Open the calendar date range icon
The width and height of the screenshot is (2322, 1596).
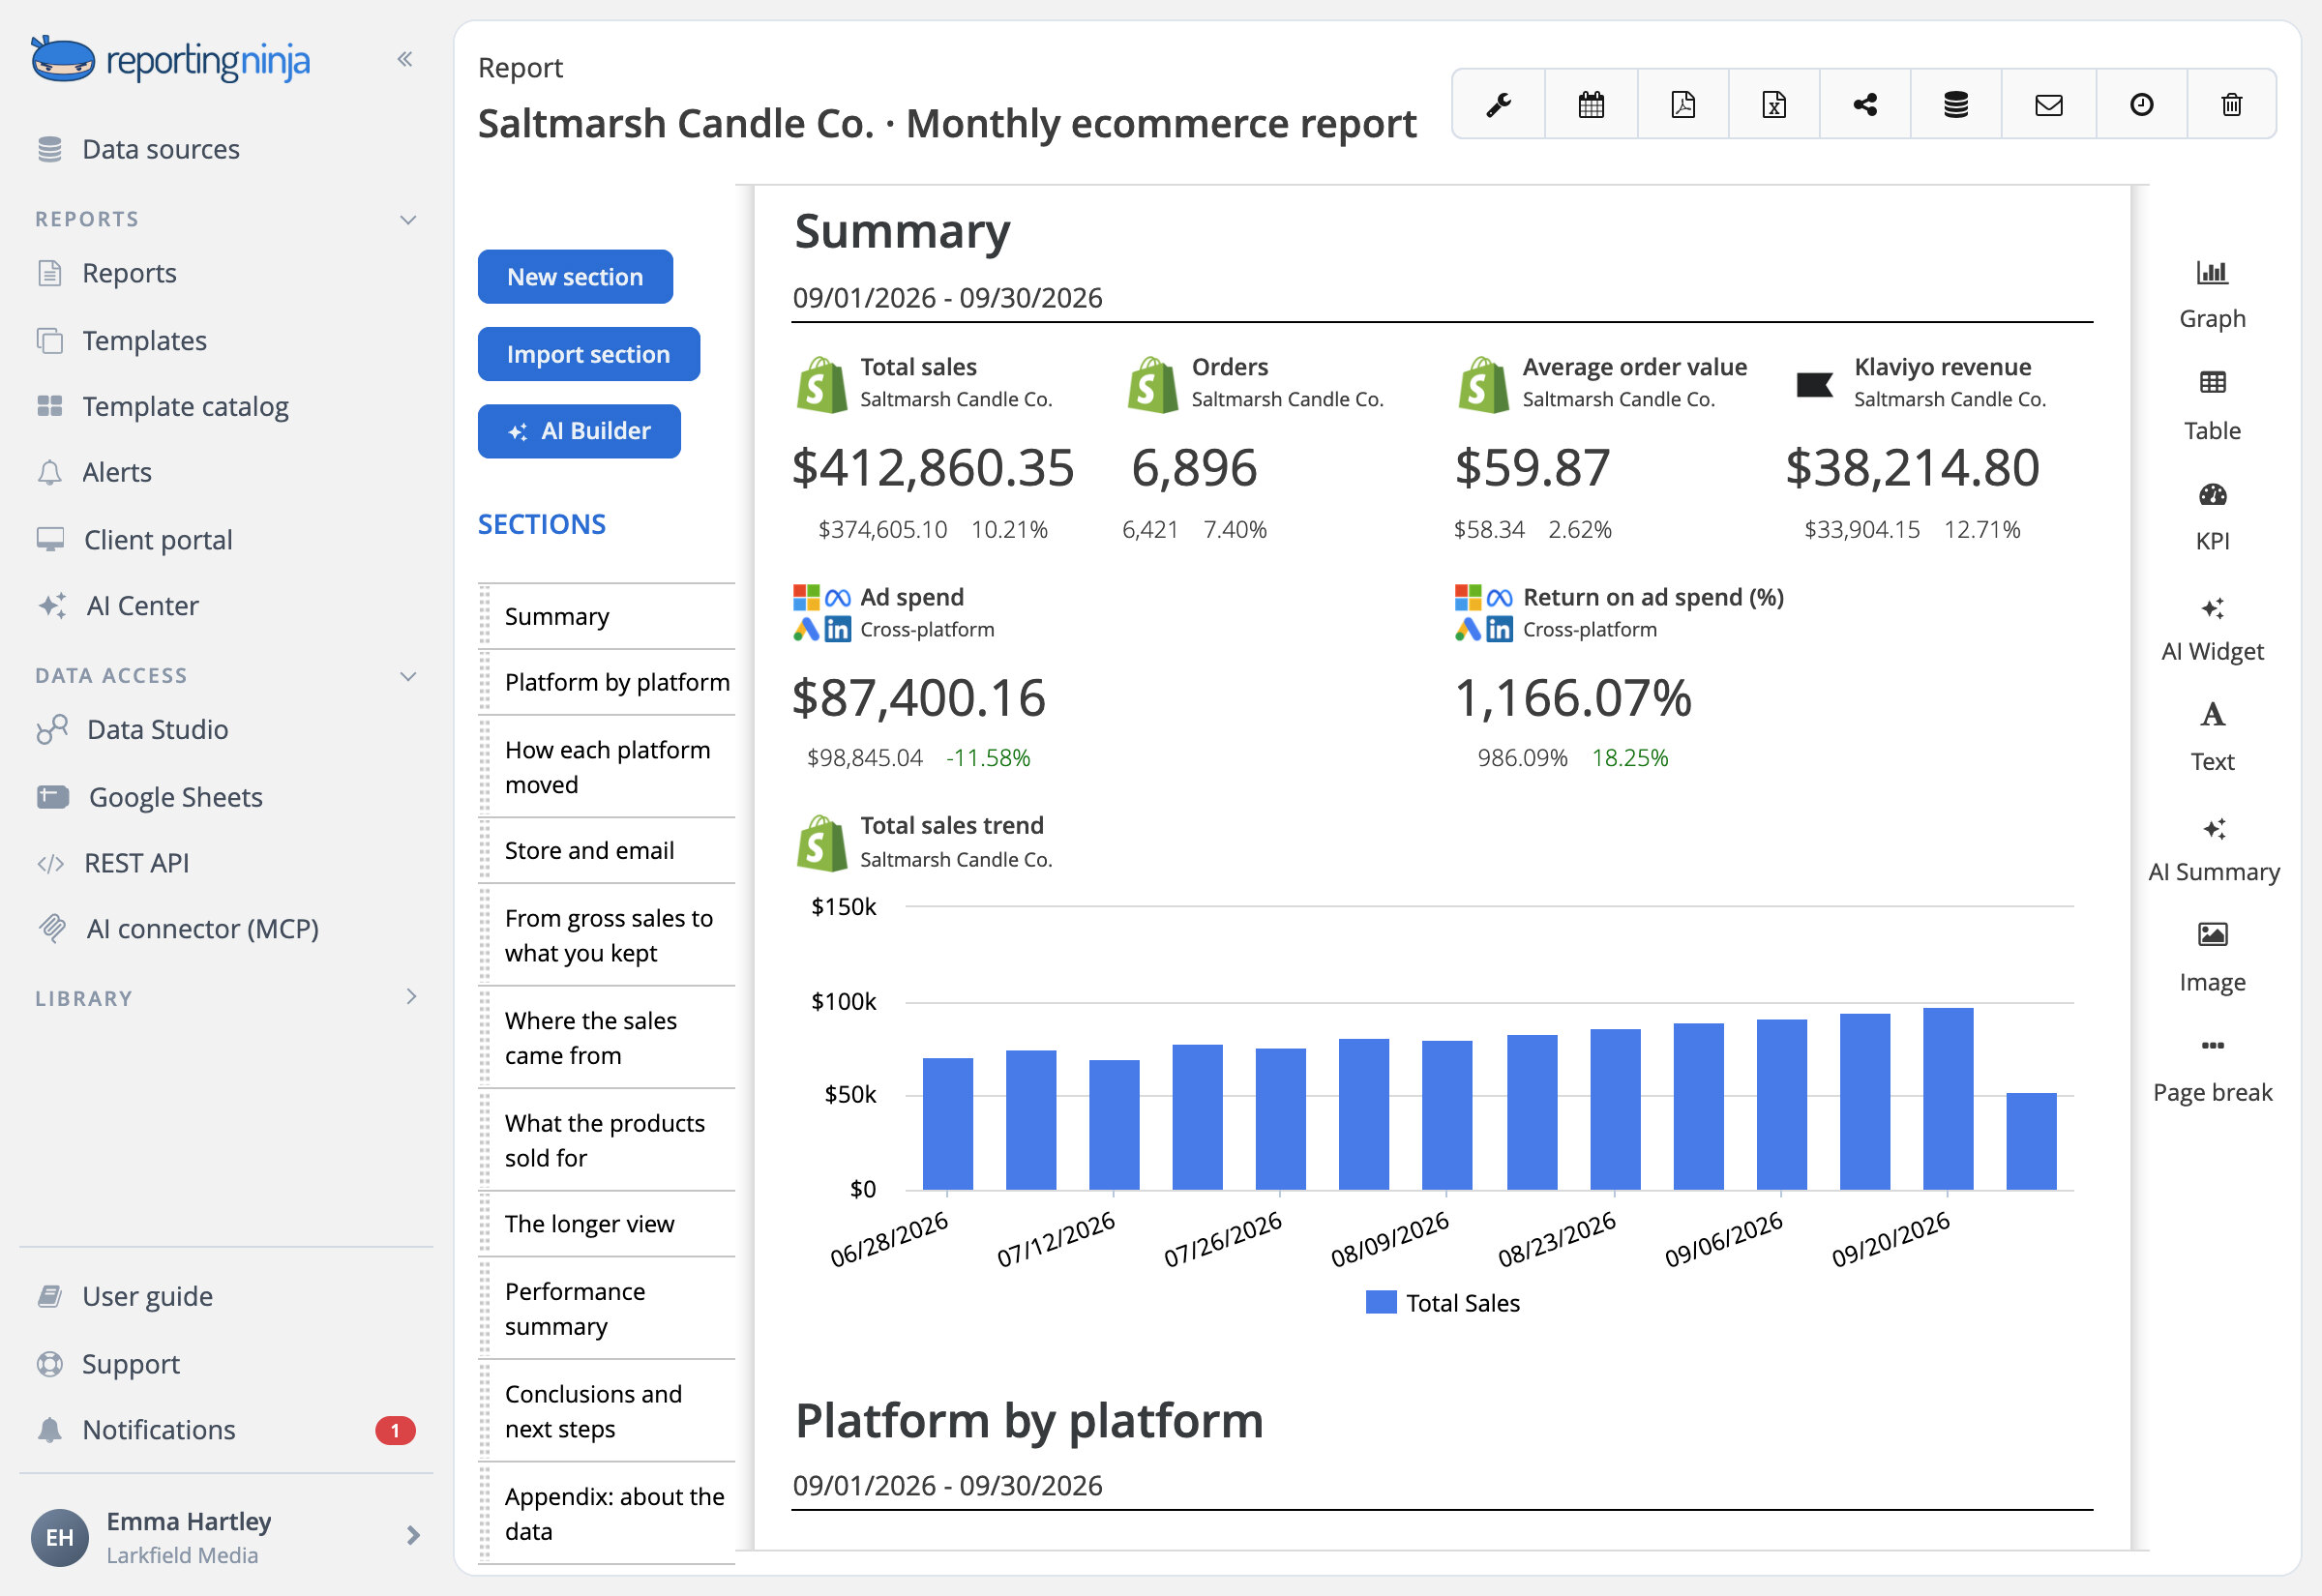click(1590, 104)
